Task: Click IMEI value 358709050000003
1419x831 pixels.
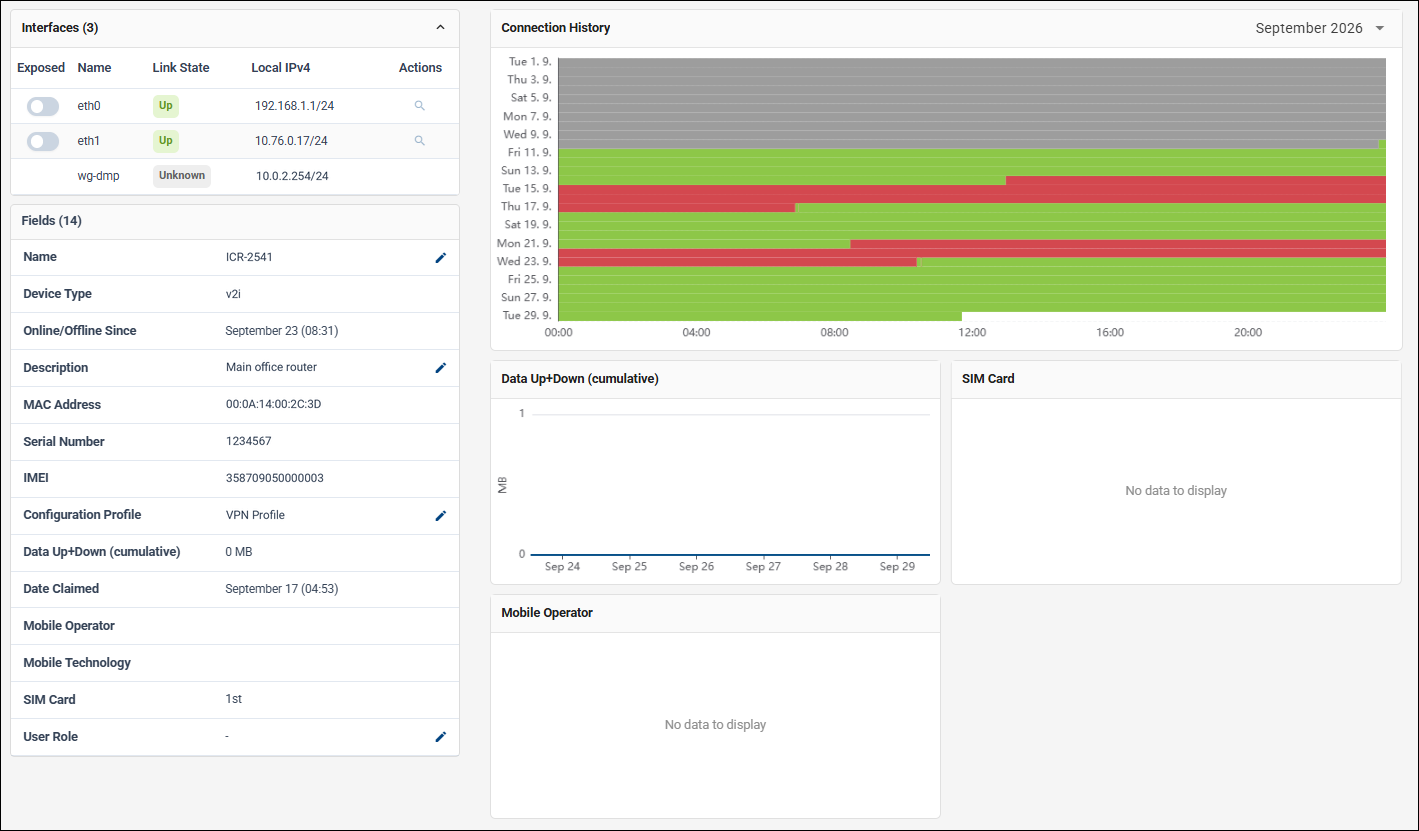Action: tap(275, 479)
